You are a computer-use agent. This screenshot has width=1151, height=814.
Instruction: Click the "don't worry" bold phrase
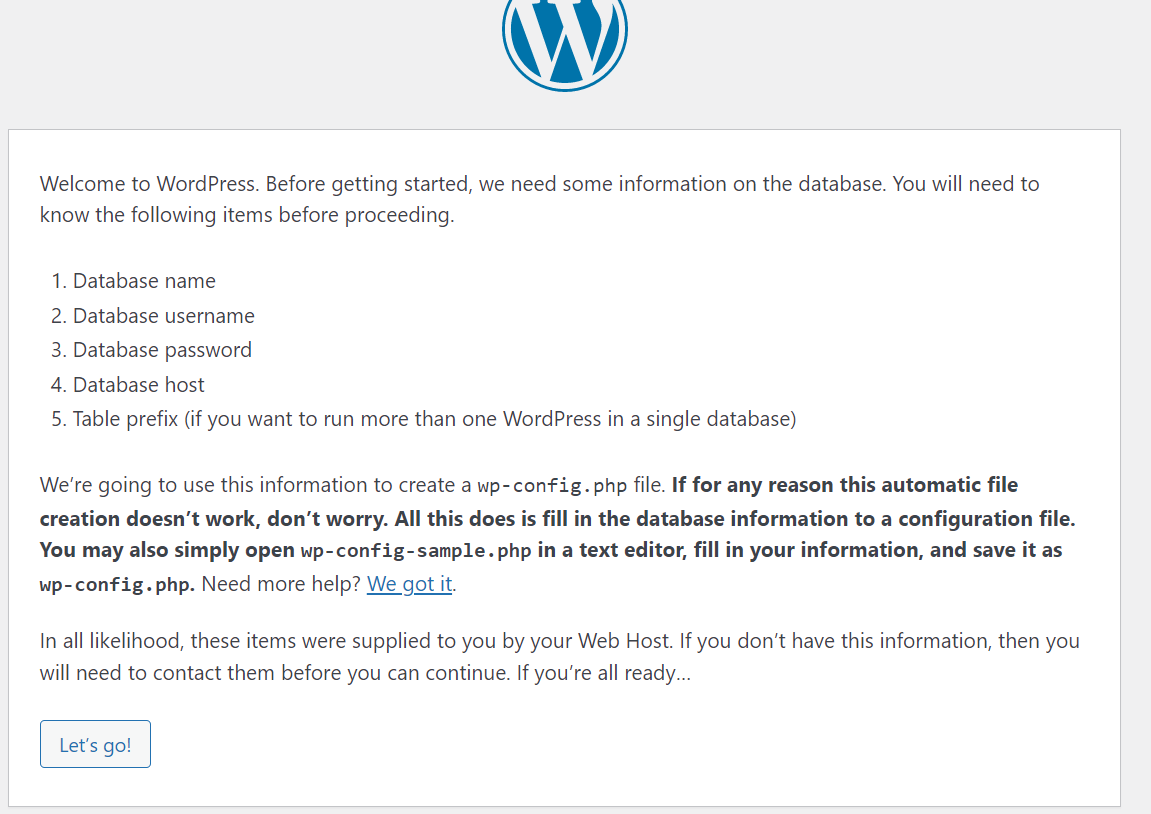click(326, 519)
